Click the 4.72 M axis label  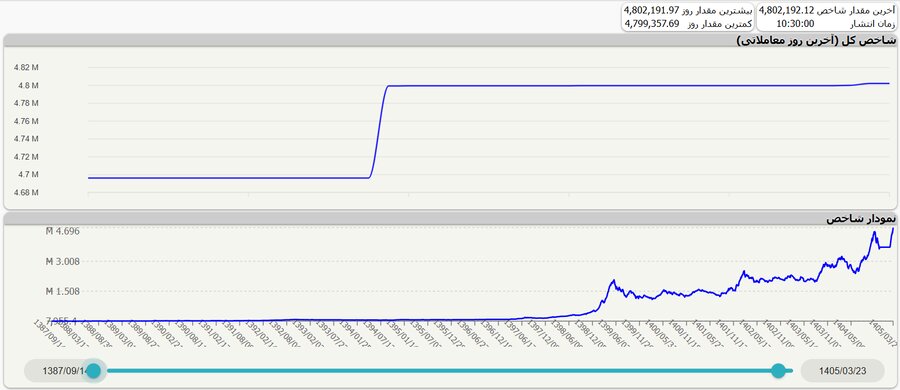click(26, 157)
